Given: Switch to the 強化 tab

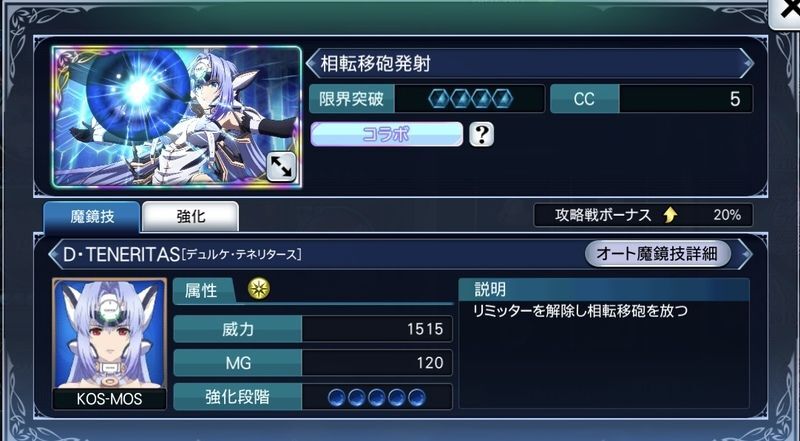Looking at the screenshot, I should [x=190, y=216].
